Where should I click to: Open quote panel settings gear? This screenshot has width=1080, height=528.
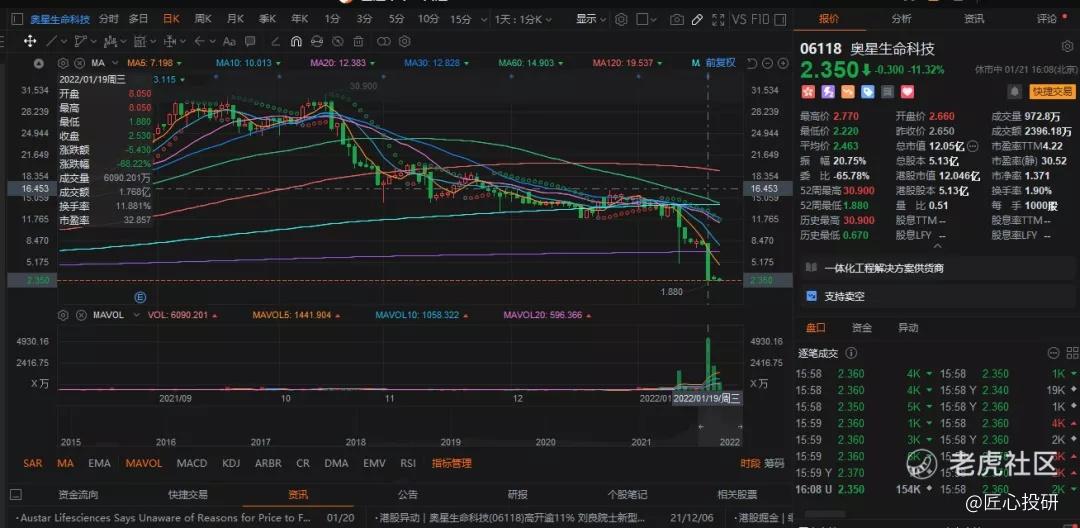pyautogui.click(x=1067, y=47)
